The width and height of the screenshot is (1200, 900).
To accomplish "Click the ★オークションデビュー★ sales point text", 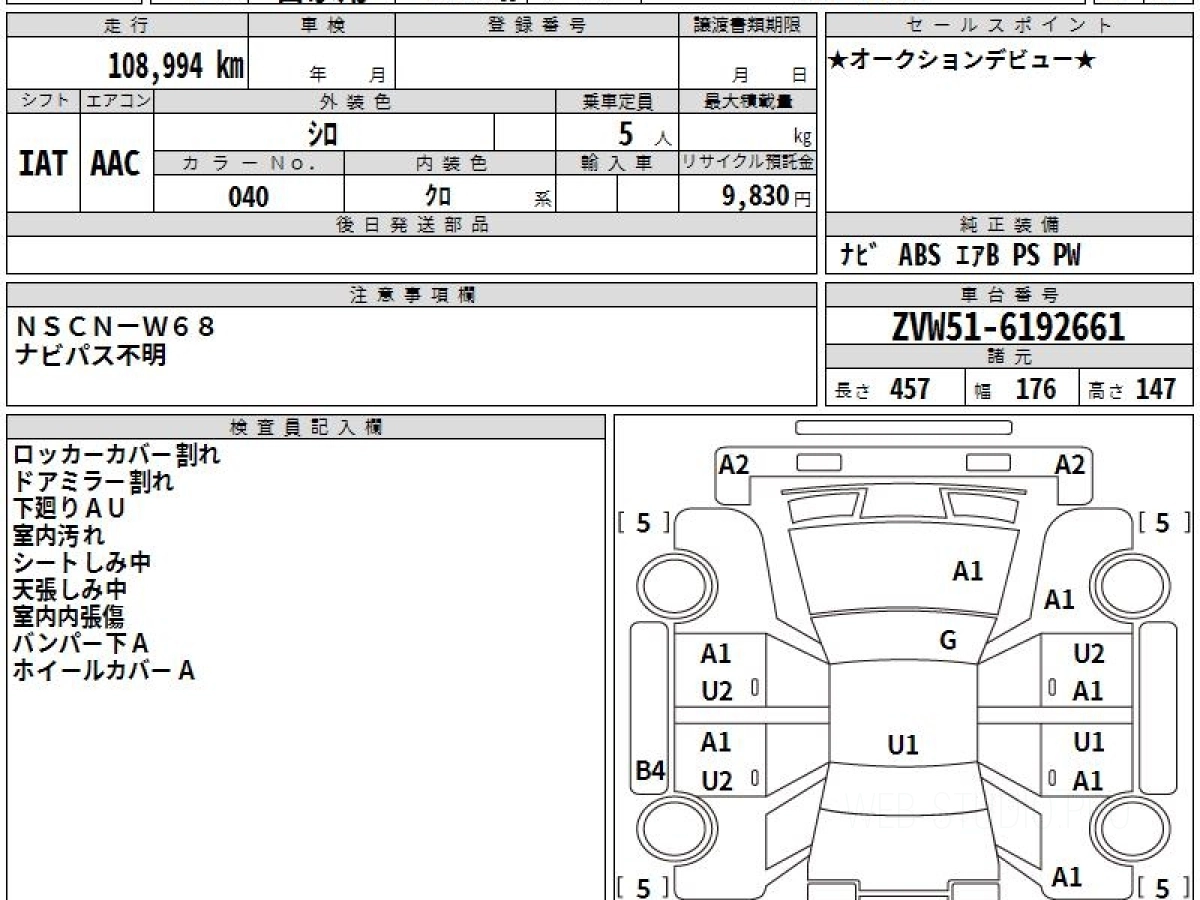I will coord(962,61).
